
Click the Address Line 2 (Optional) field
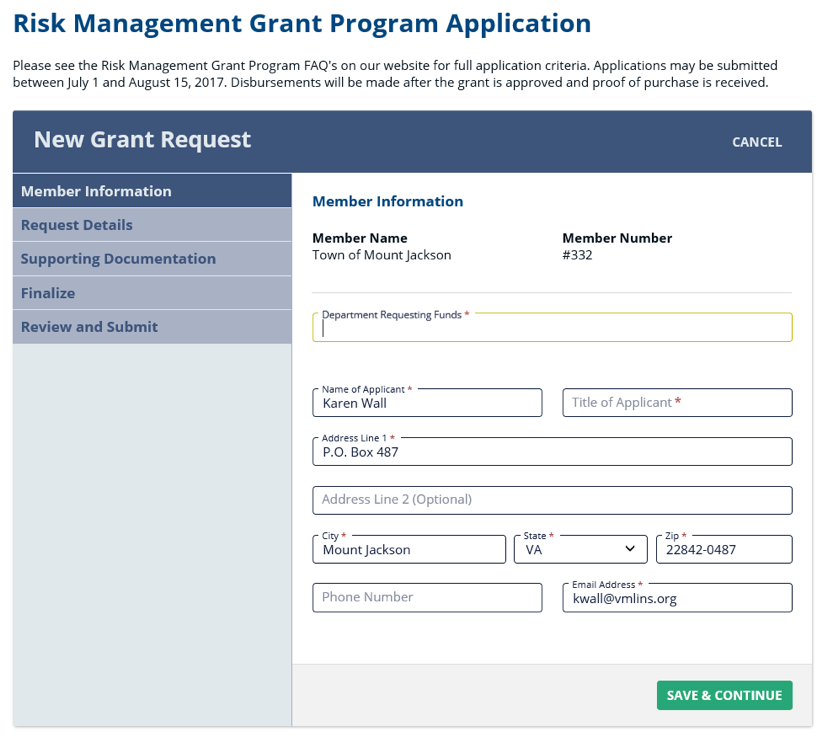pos(552,500)
